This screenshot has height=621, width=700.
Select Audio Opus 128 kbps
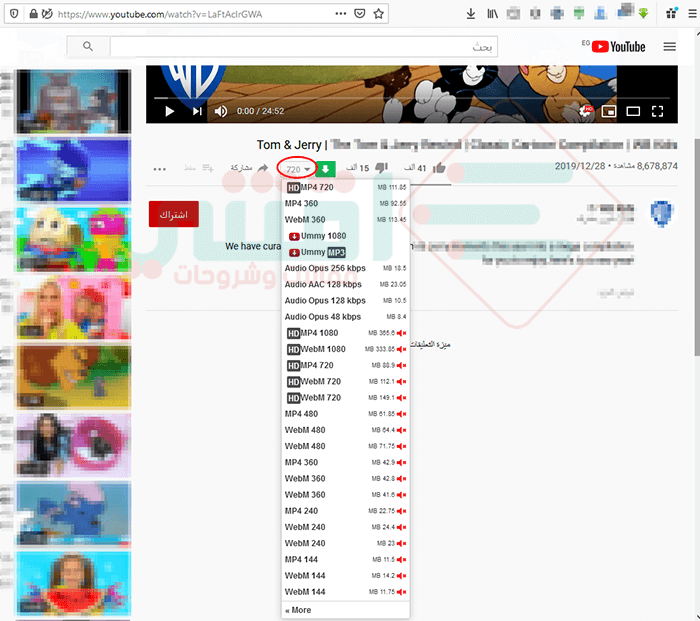[346, 300]
